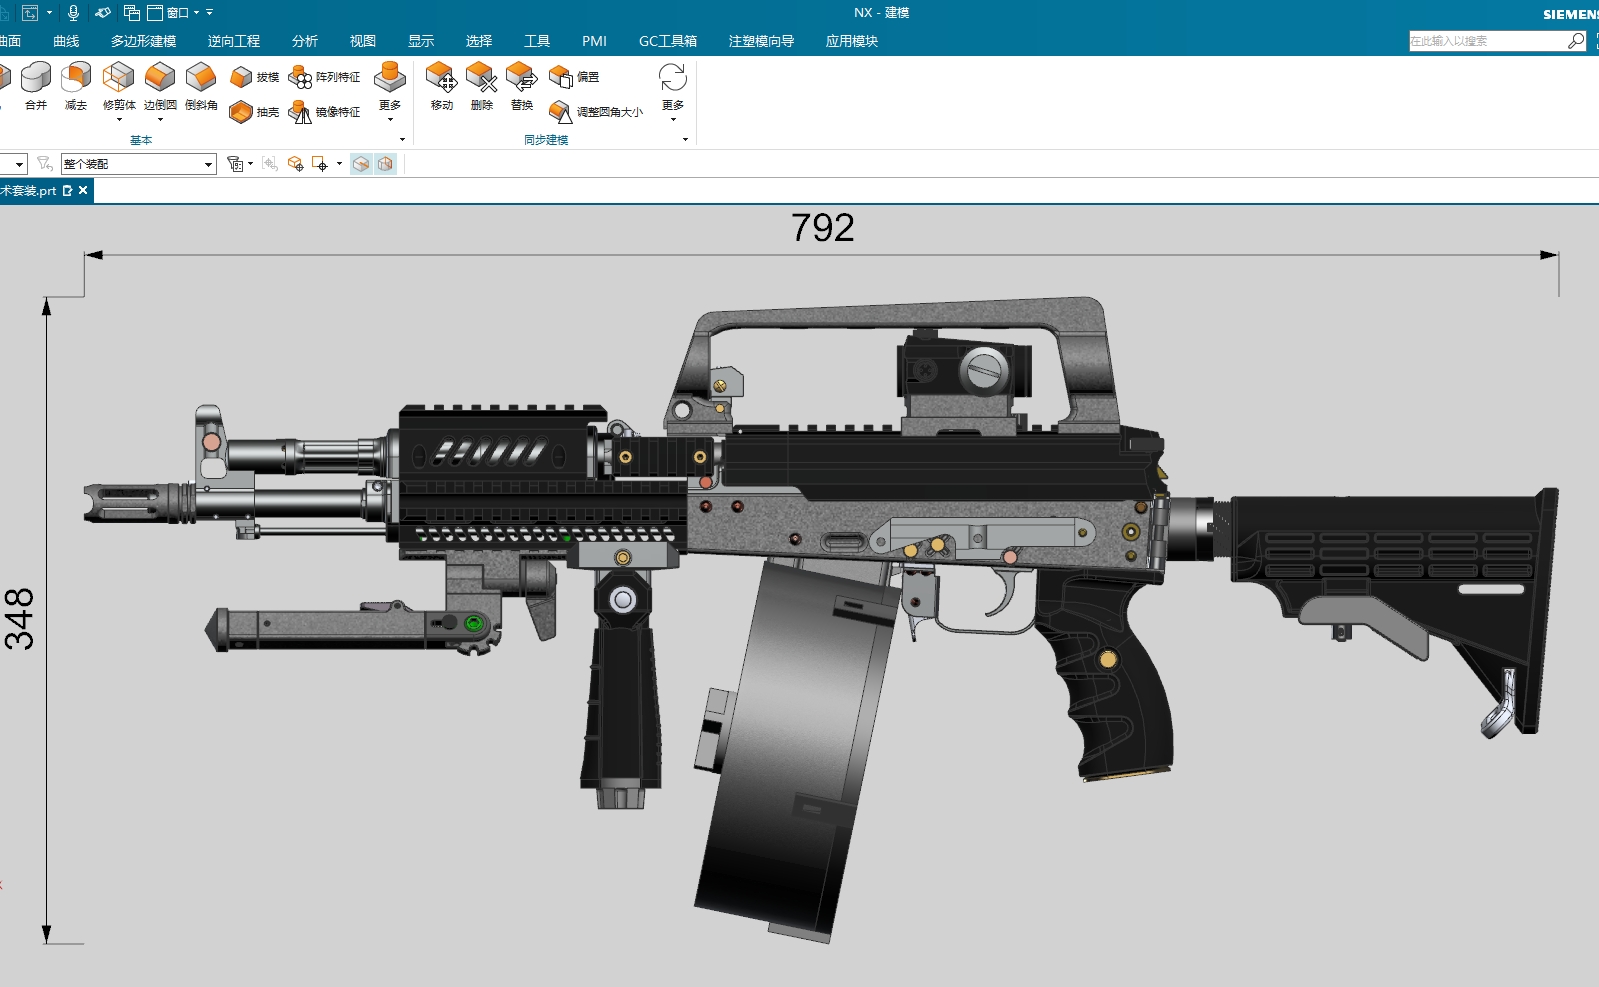Open 更多 gallery in the 同步建模 group
The image size is (1599, 987).
[673, 90]
